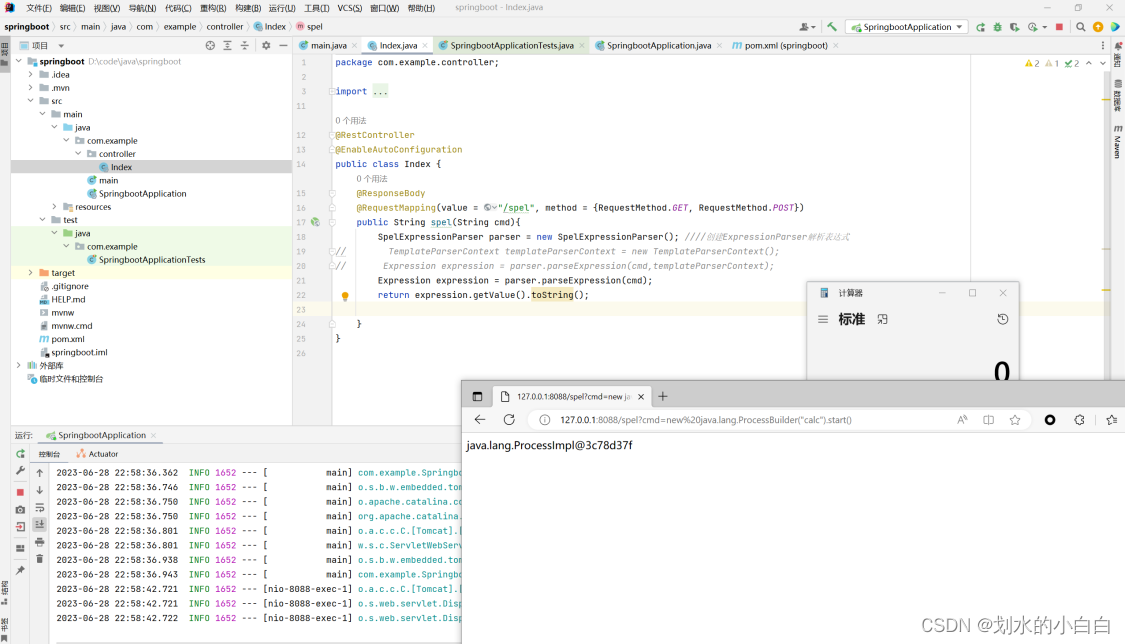Open the Actuator tab in Run panel
Image resolution: width=1125 pixels, height=644 pixels.
click(97, 454)
